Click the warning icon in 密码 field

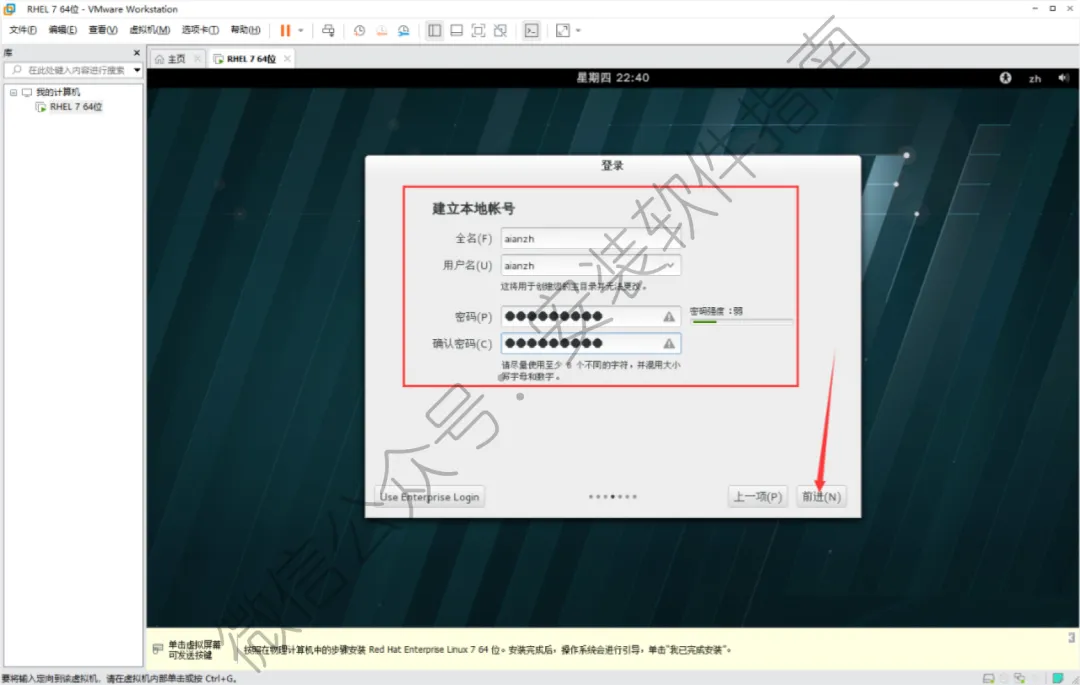[669, 317]
